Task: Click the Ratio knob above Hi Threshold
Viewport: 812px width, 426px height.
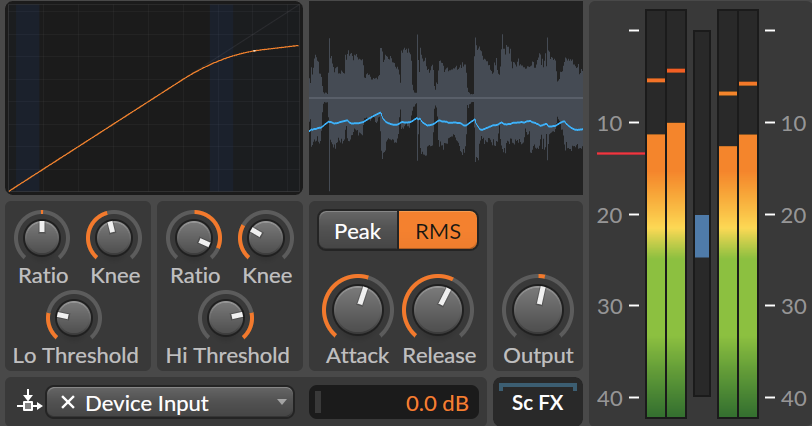Action: point(194,238)
